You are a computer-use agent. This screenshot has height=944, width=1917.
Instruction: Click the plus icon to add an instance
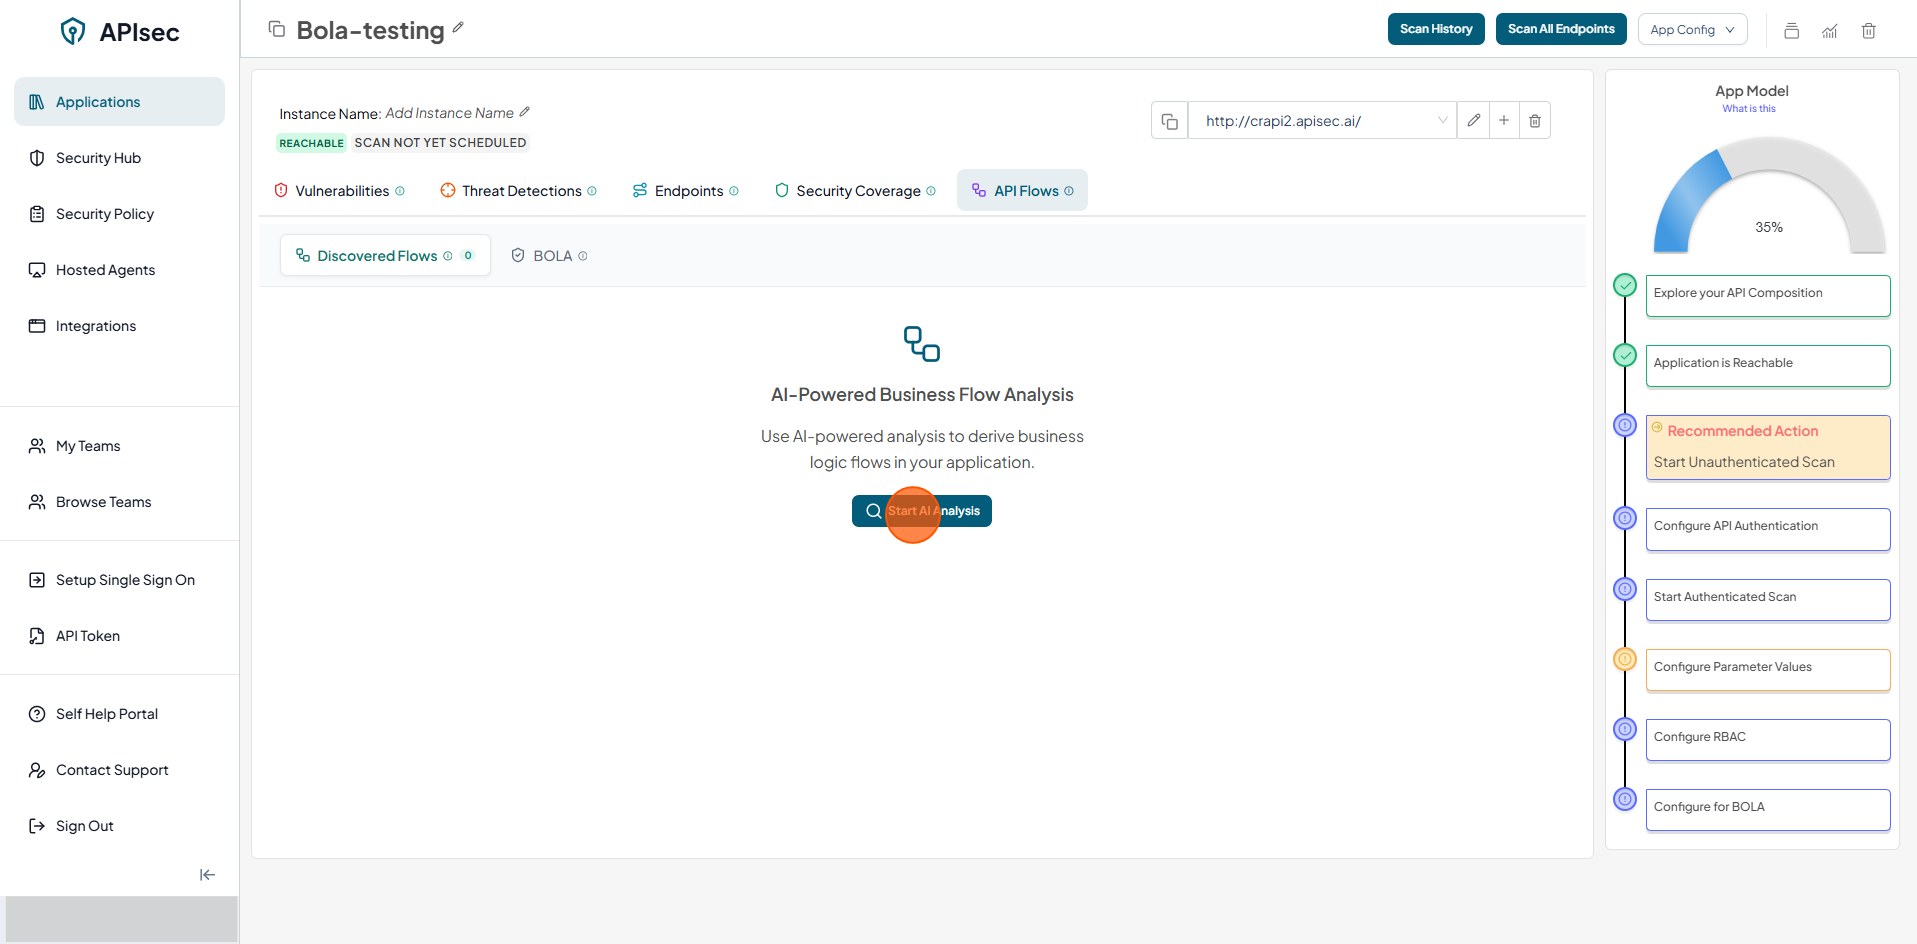pyautogui.click(x=1503, y=121)
